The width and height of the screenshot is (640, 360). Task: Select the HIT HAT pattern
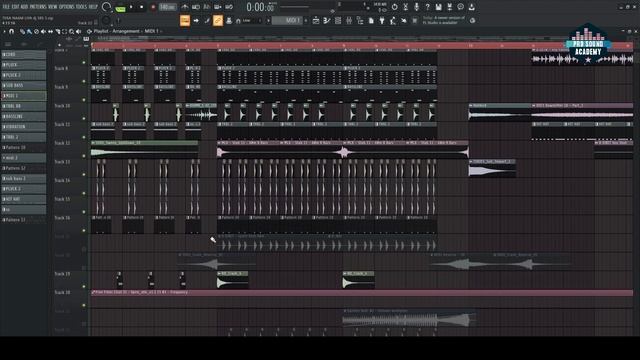coord(24,199)
